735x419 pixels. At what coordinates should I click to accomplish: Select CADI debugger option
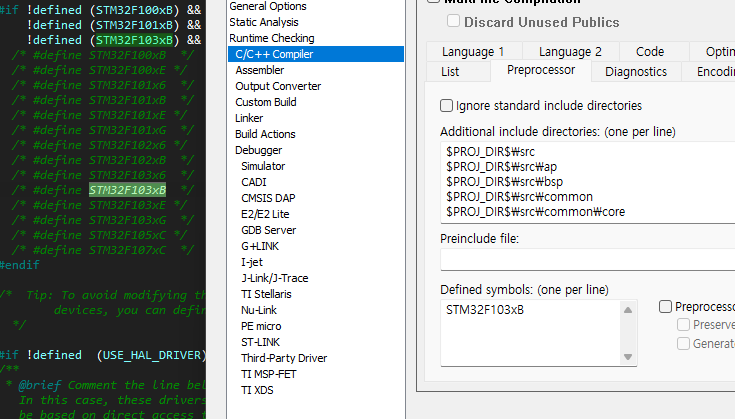pyautogui.click(x=254, y=182)
